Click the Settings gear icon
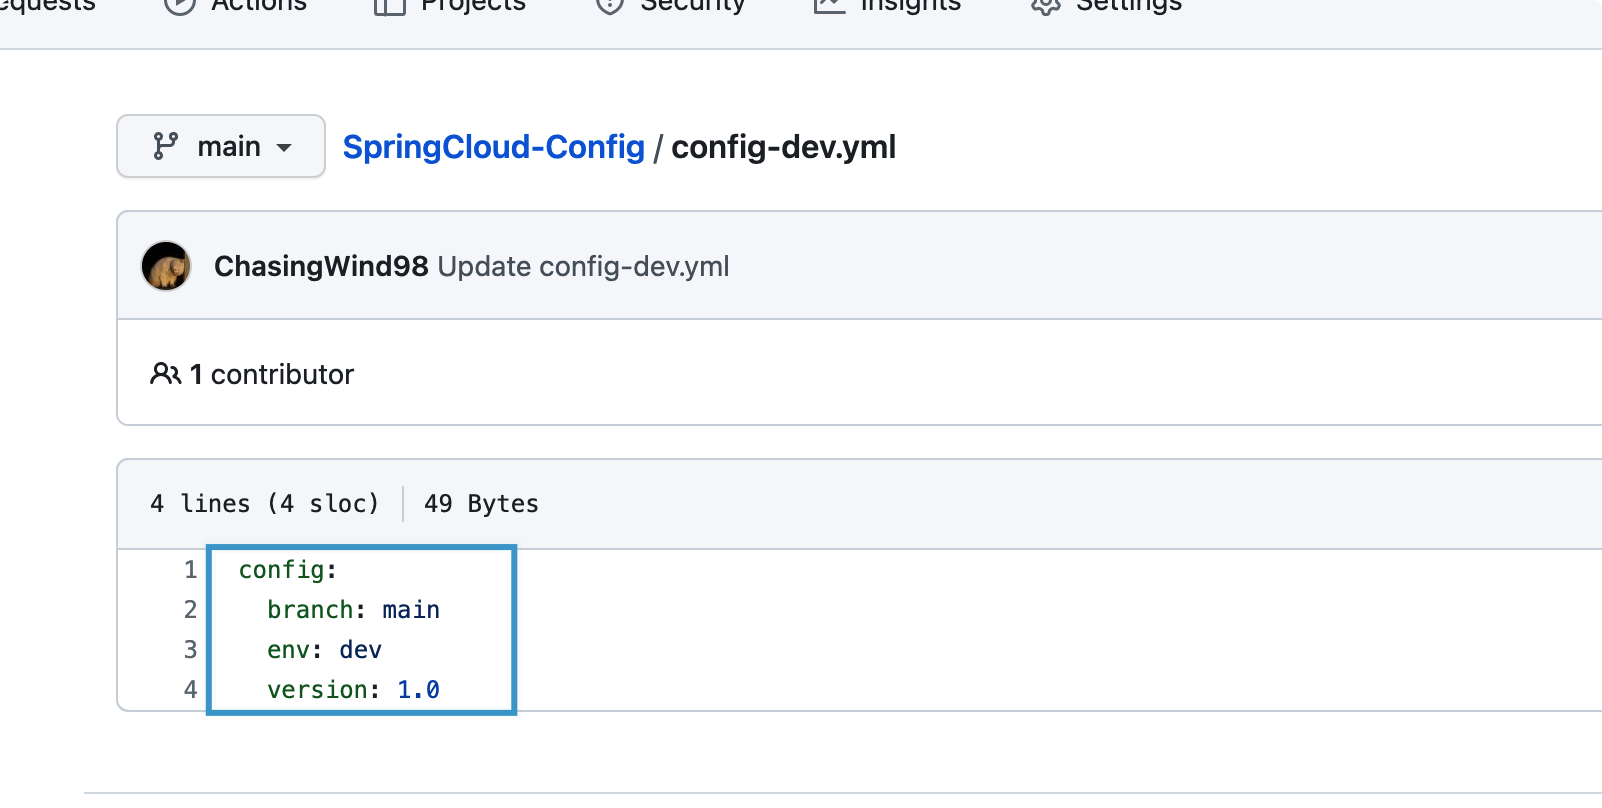The height and width of the screenshot is (808, 1602). tap(1045, 5)
